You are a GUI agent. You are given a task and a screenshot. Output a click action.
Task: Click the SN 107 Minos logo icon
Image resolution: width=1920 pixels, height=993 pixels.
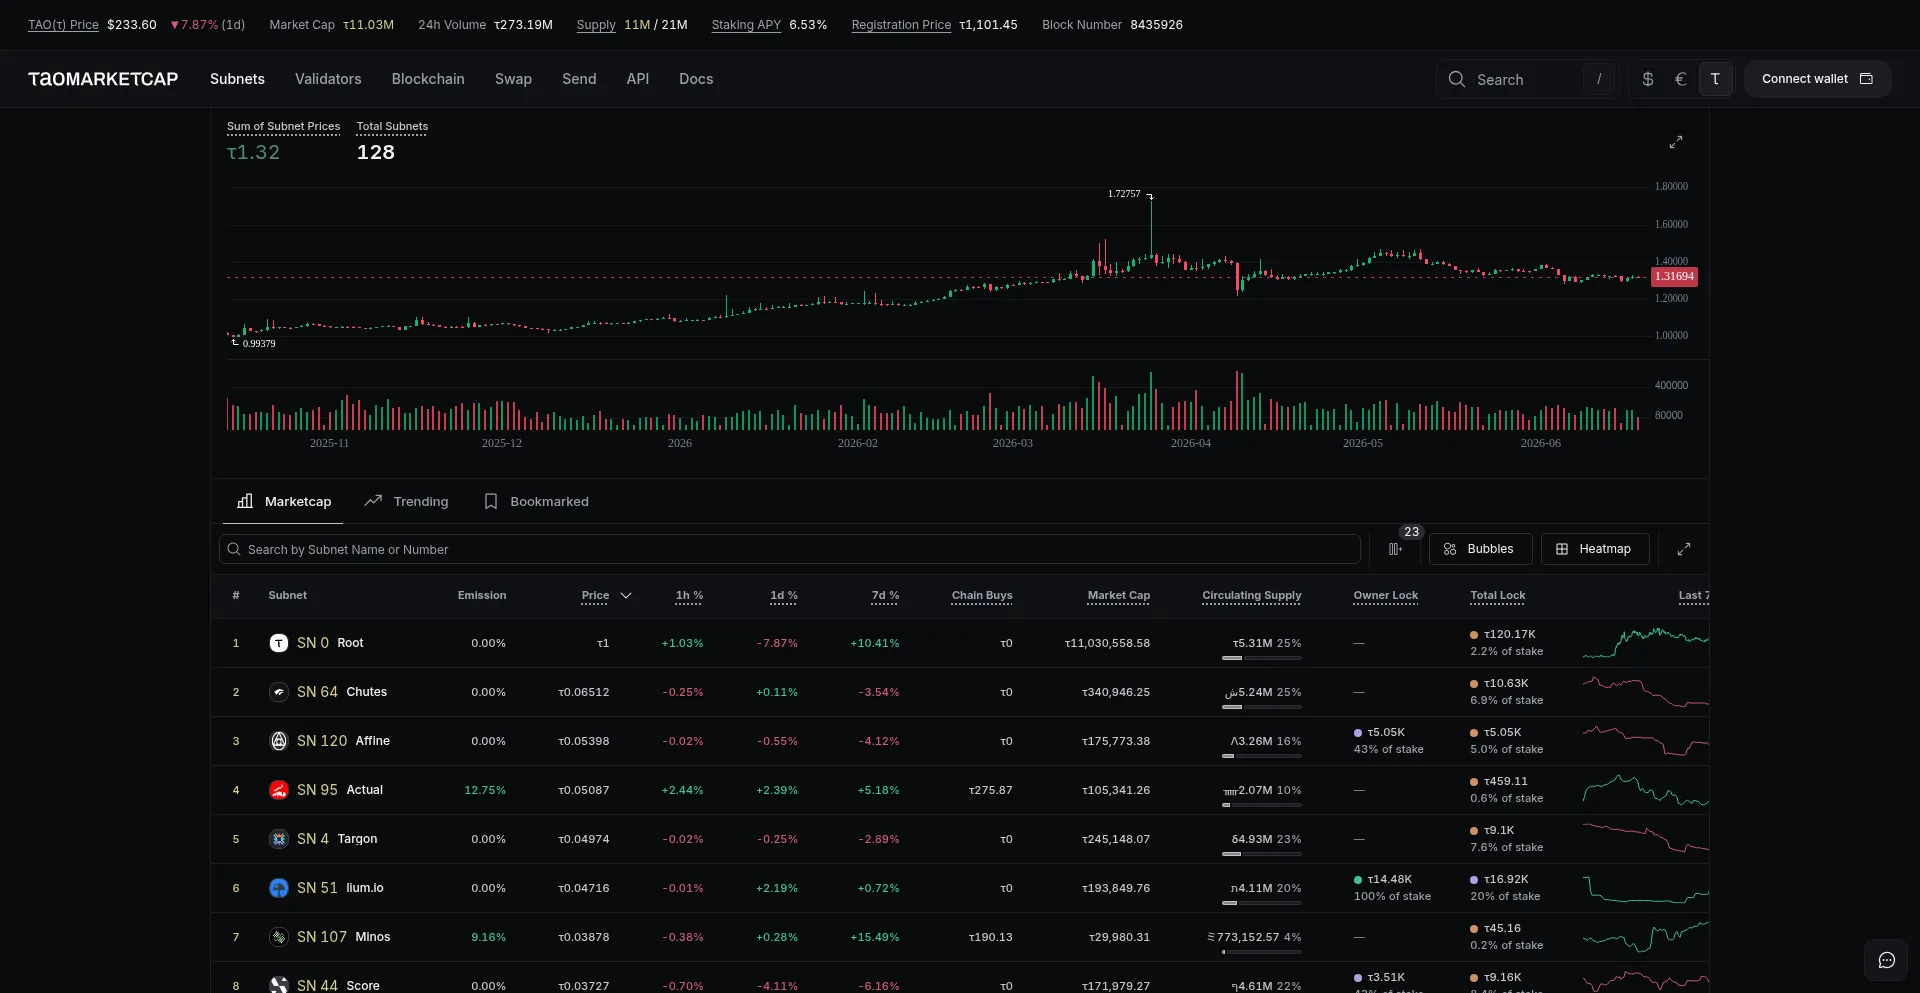279,937
